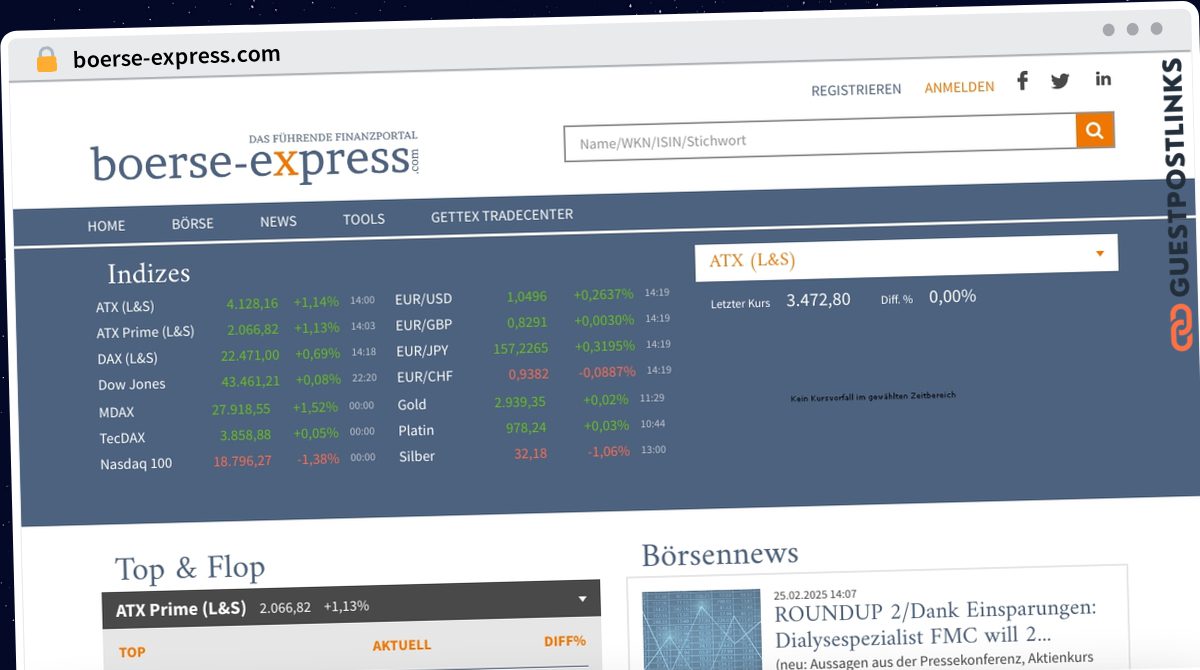This screenshot has width=1200, height=670.
Task: Click the Gold price 2.939,35
Action: (520, 402)
